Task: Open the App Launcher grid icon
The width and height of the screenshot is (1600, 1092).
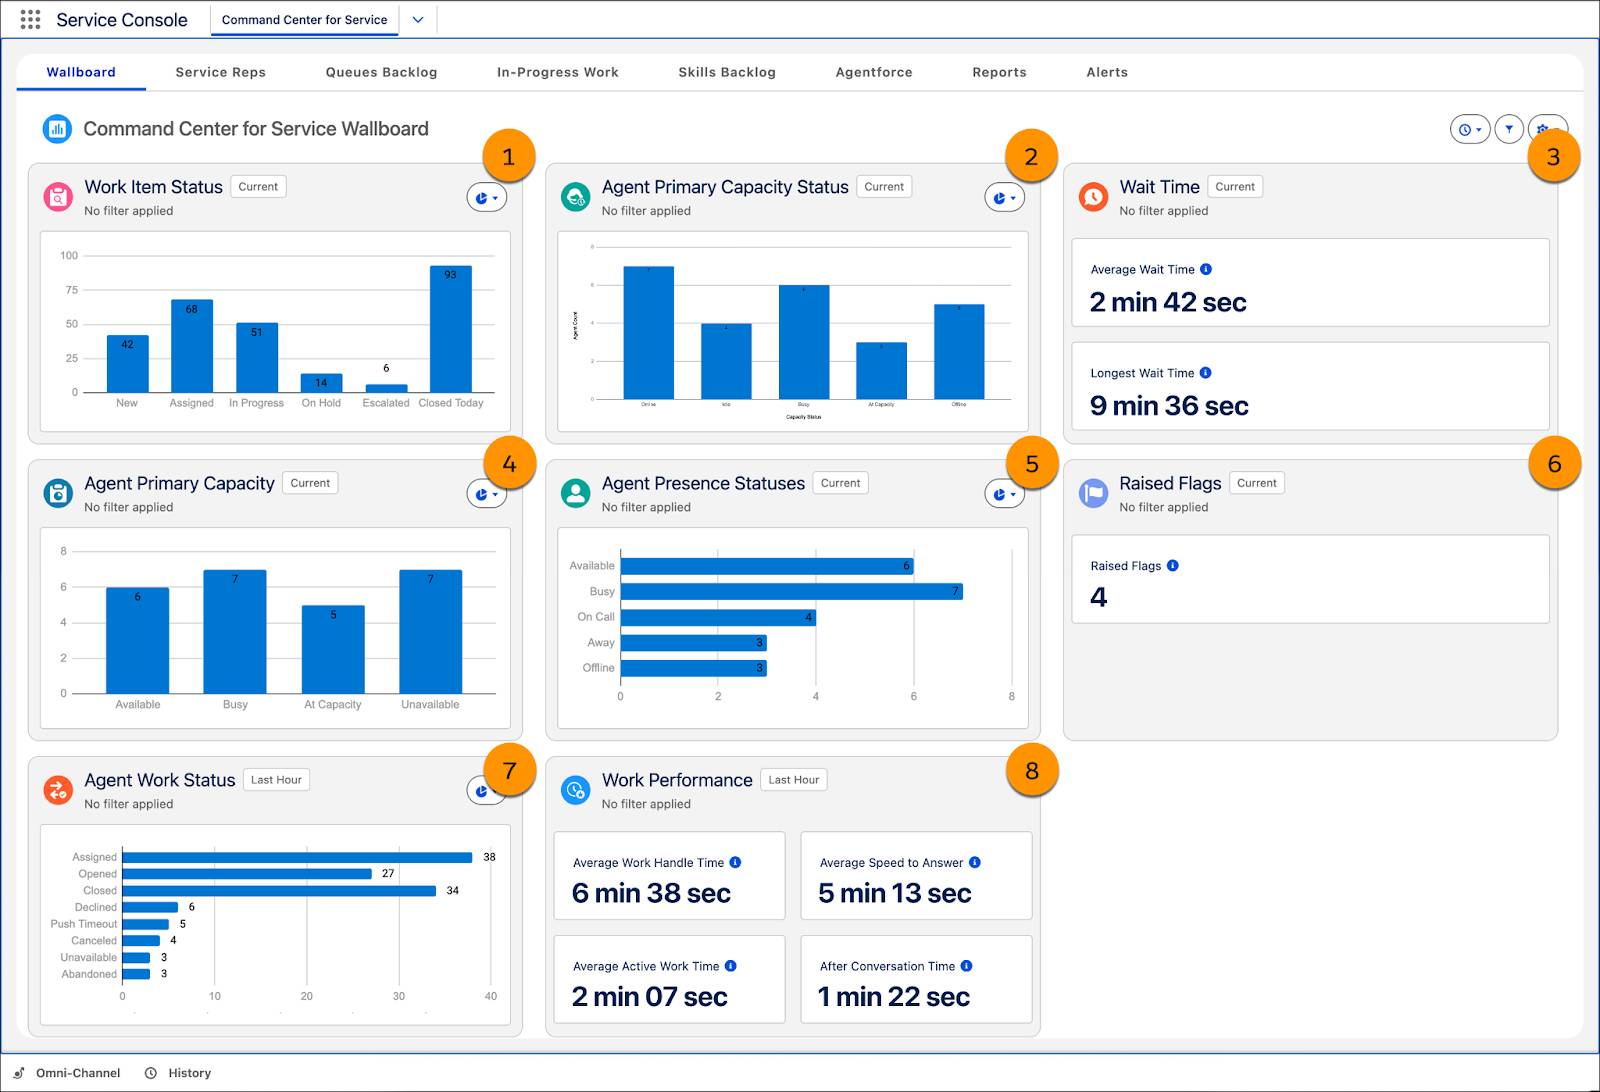Action: (x=30, y=19)
